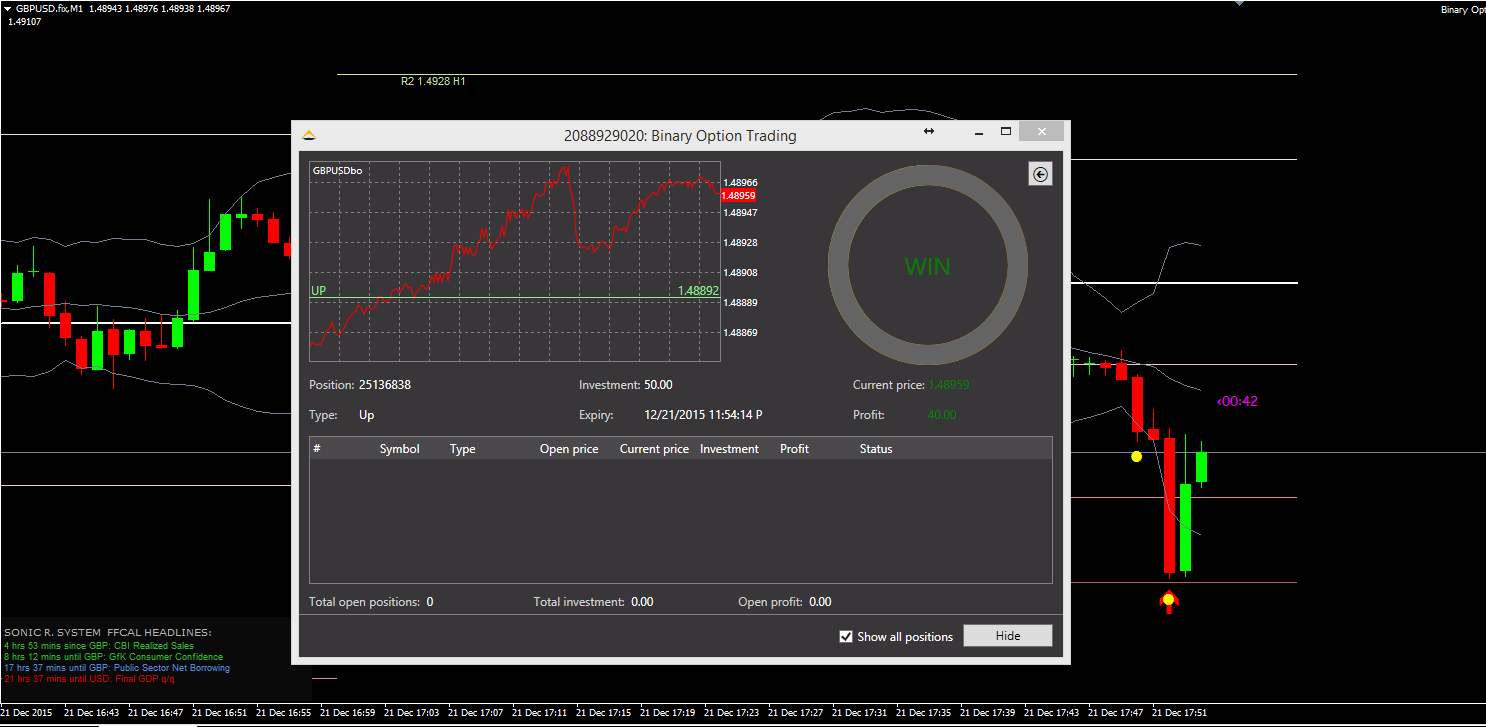Click the Investment value 50.00

[x=658, y=385]
